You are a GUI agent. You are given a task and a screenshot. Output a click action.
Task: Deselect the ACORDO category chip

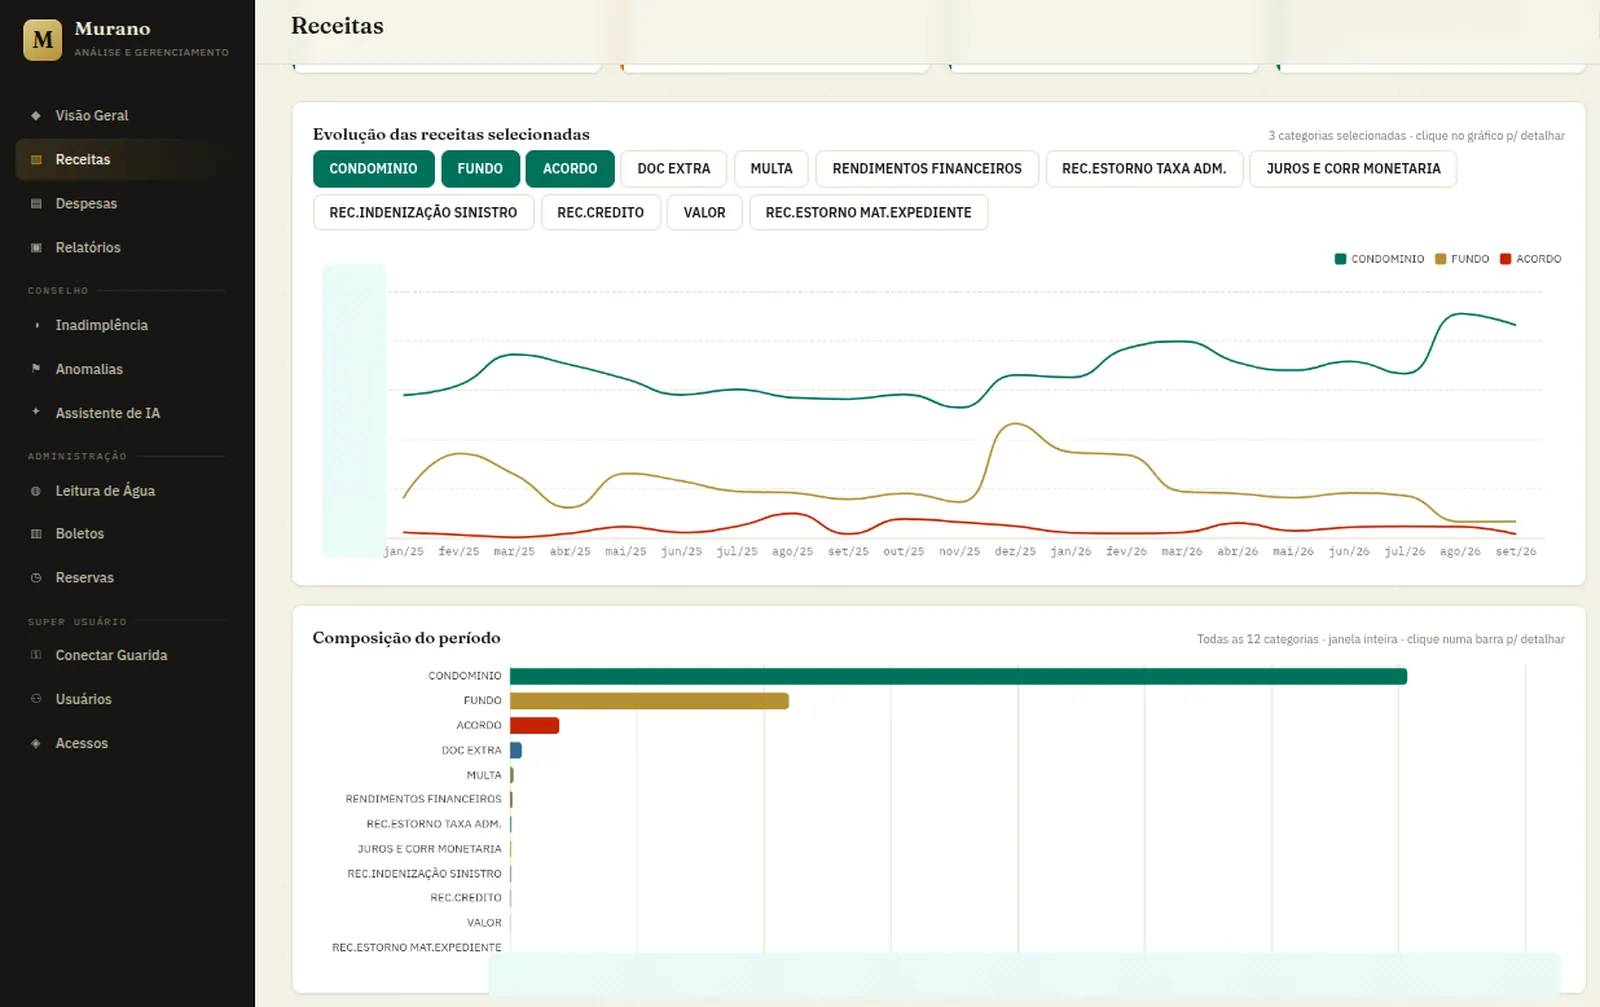[570, 169]
